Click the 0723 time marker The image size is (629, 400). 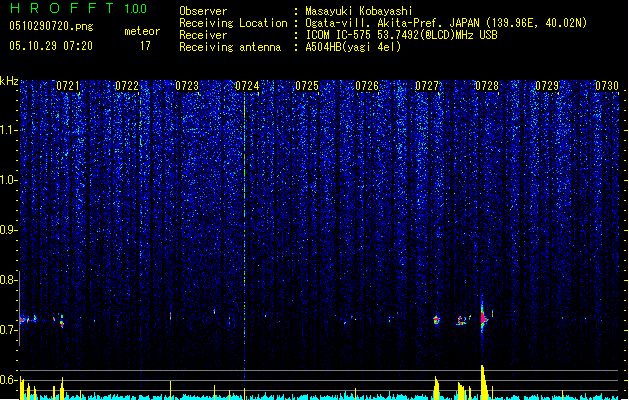(x=187, y=86)
